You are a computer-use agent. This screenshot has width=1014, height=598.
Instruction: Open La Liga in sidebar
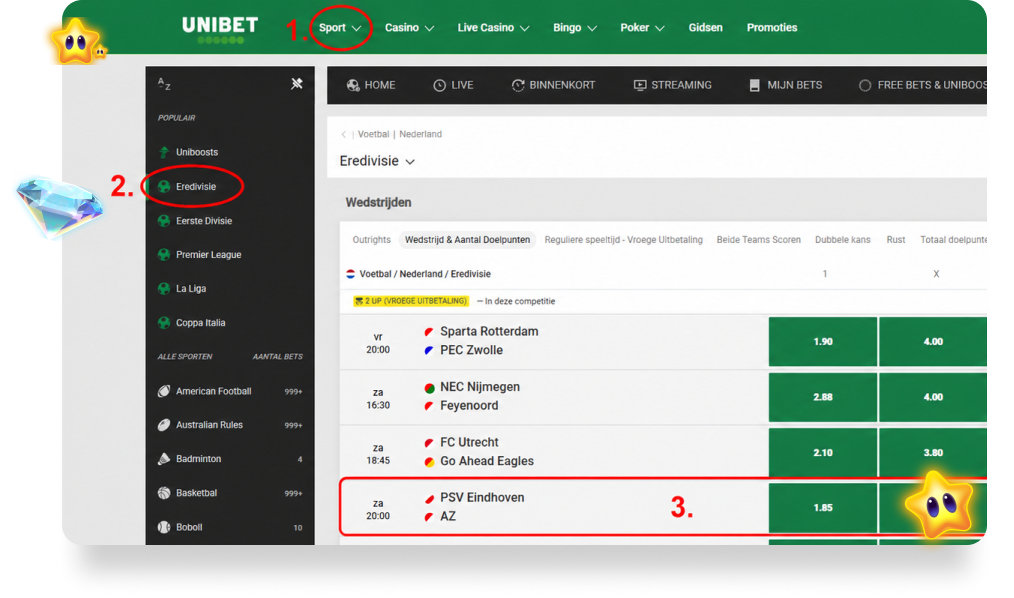click(x=191, y=288)
